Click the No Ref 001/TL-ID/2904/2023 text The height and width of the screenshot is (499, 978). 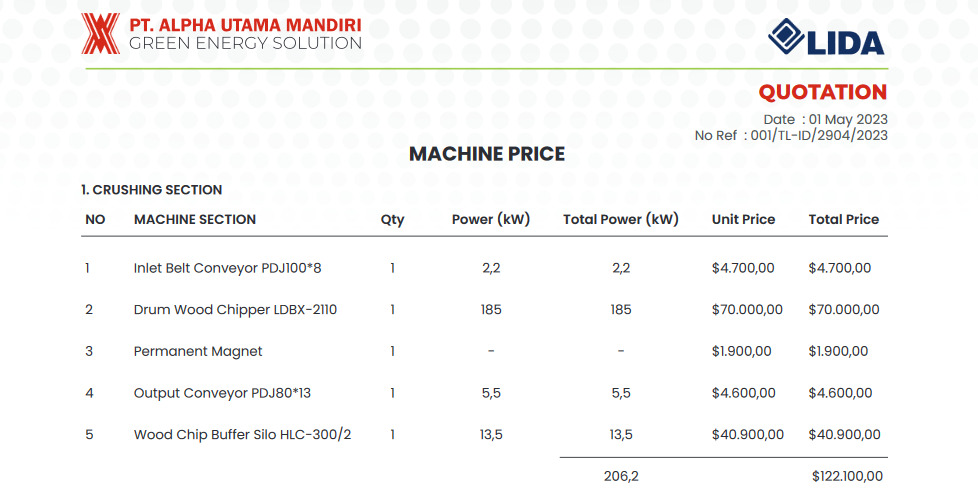791,135
